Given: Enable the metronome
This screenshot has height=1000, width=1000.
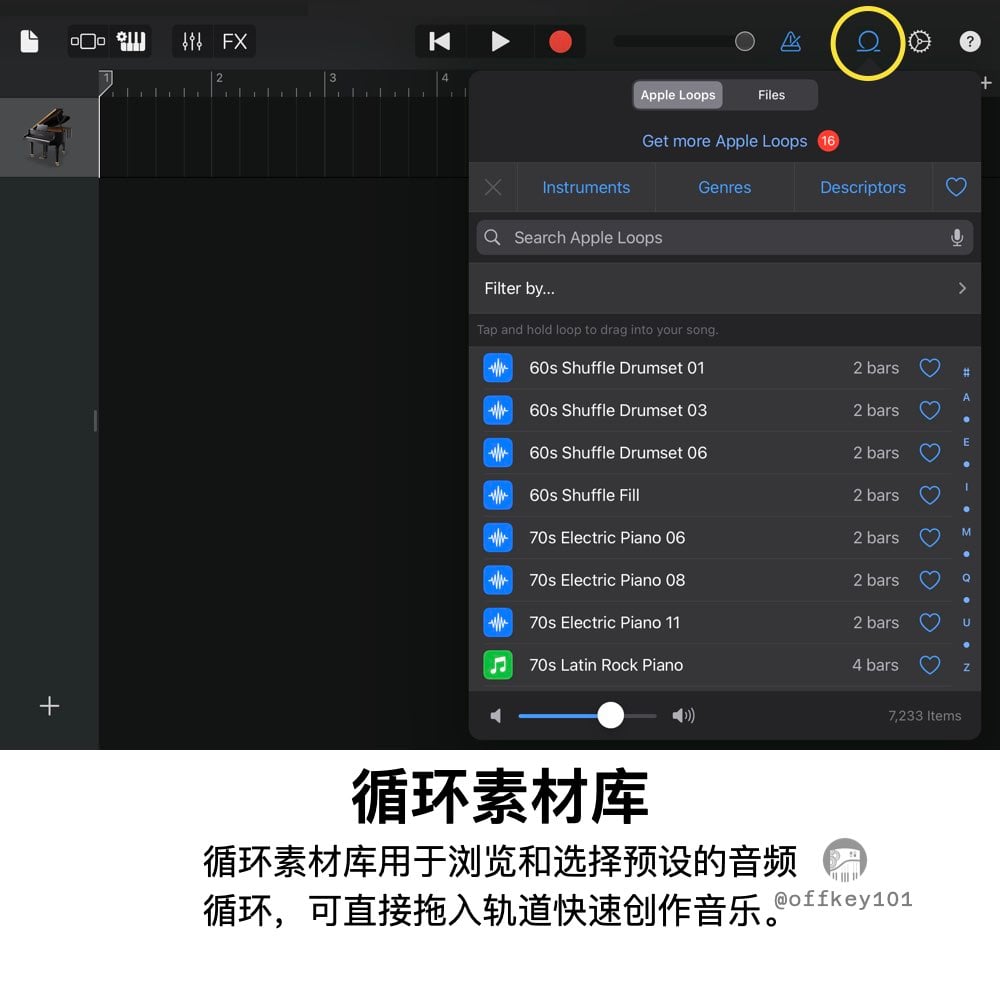Looking at the screenshot, I should (x=791, y=41).
